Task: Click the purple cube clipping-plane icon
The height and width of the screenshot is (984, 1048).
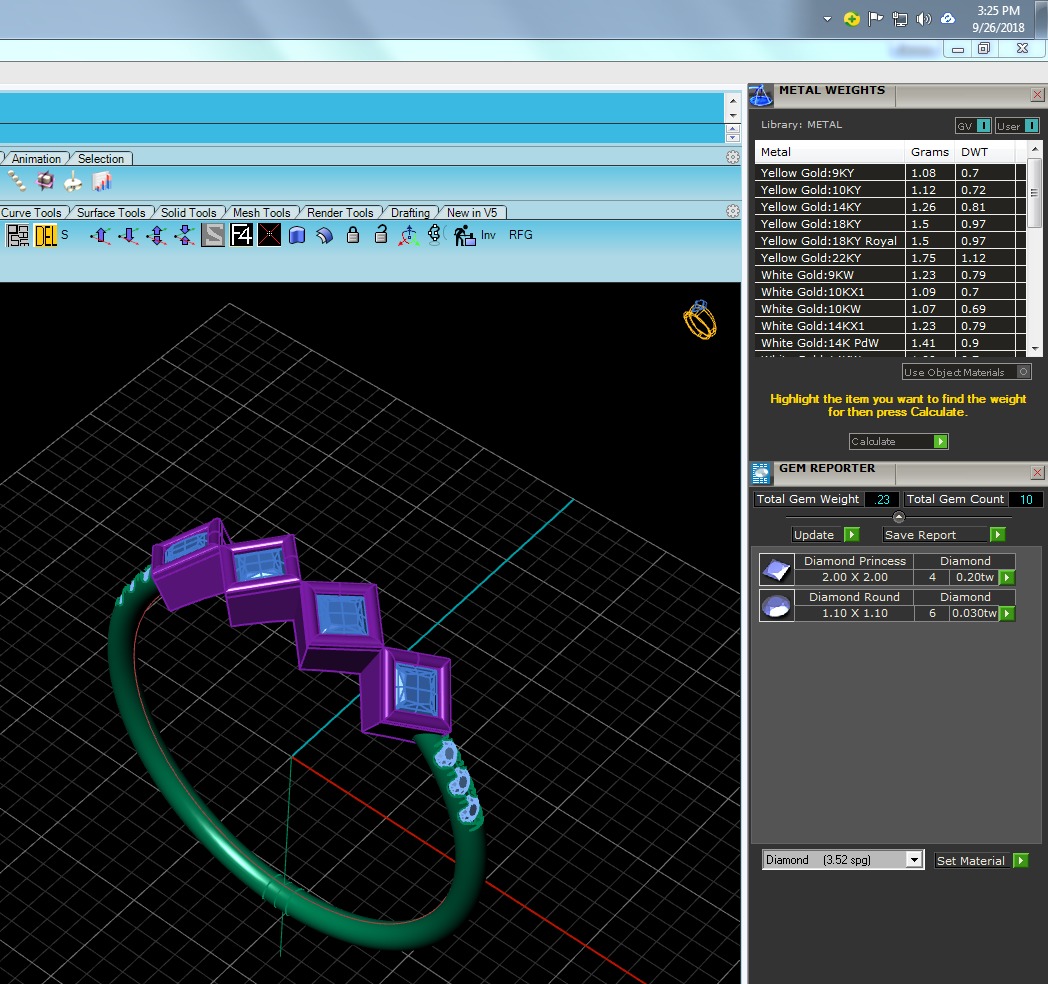Action: (x=45, y=181)
